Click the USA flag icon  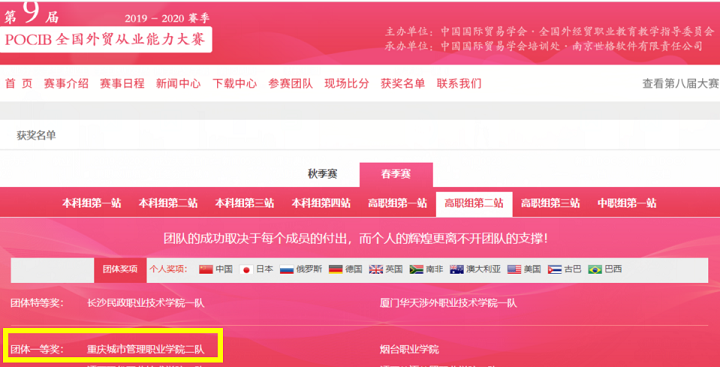pos(514,270)
